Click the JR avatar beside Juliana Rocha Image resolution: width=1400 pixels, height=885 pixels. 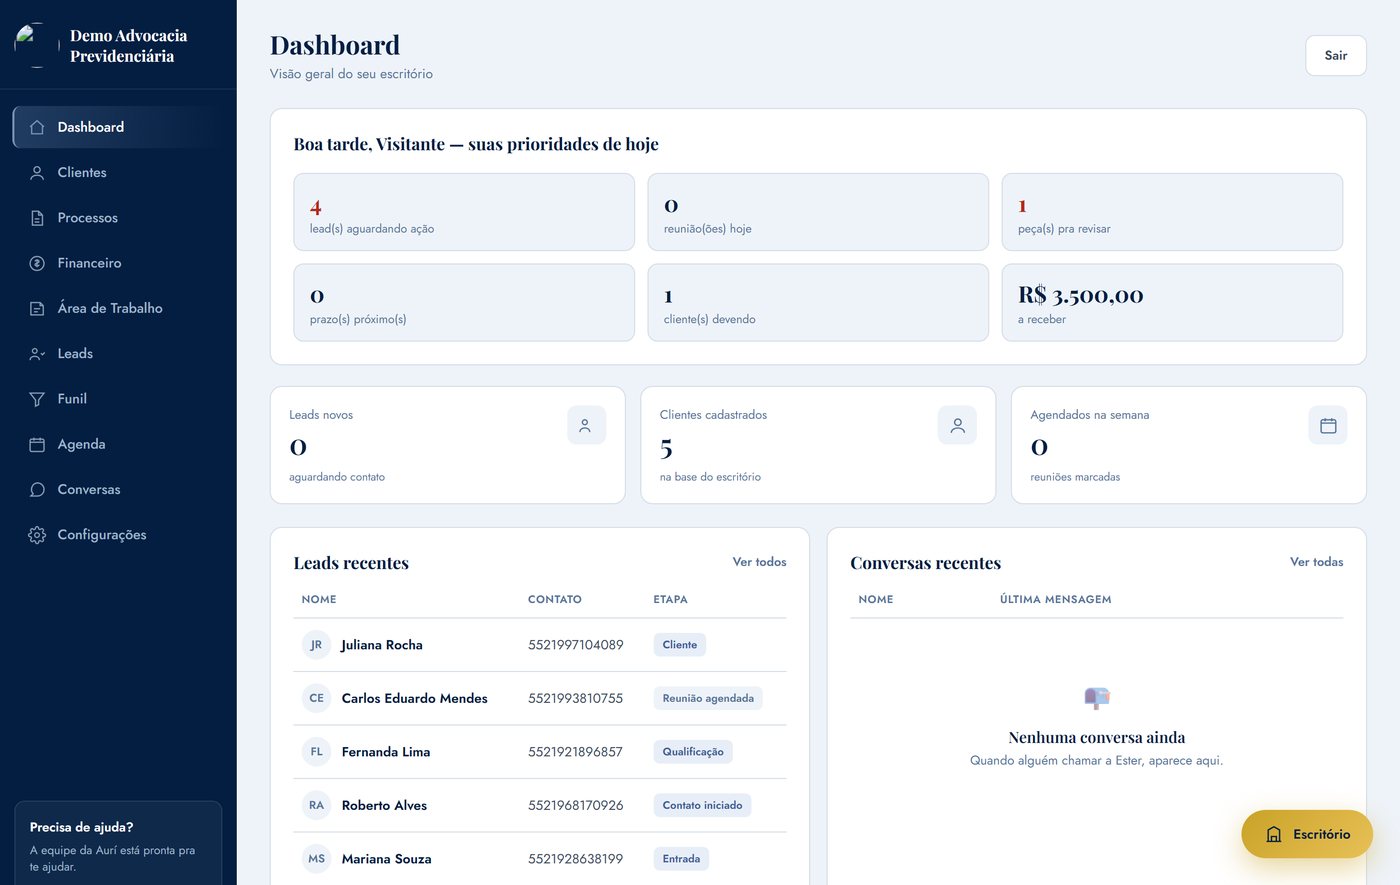click(316, 645)
